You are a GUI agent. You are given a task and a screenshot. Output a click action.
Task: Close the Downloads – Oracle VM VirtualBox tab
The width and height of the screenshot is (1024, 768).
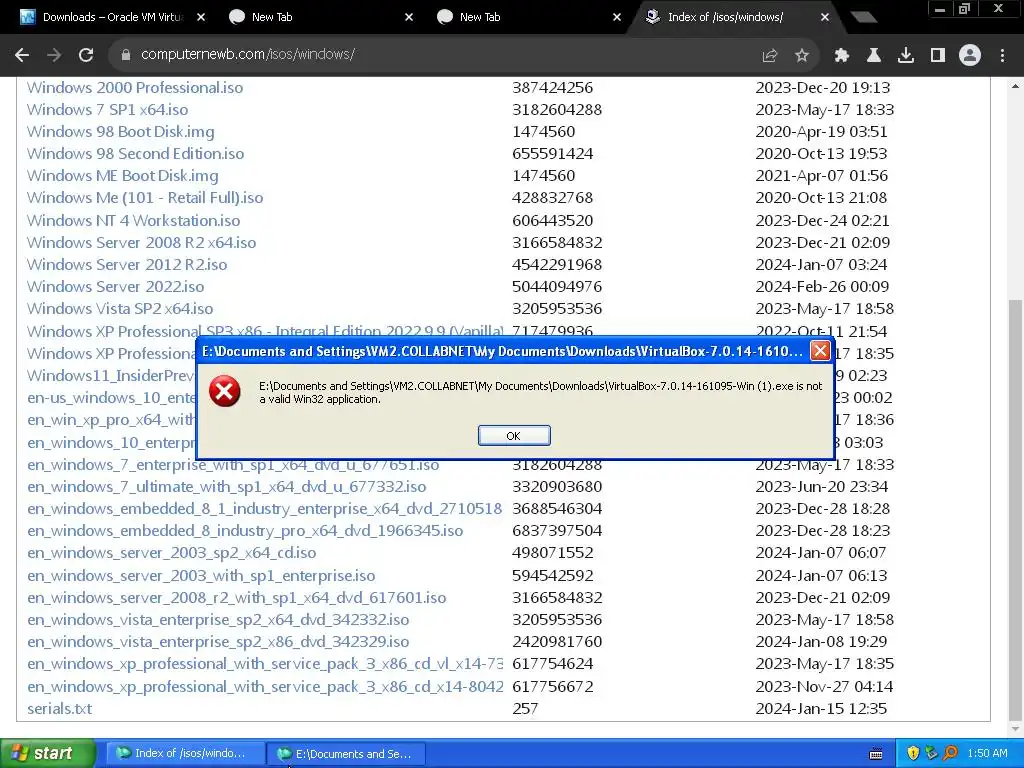tap(201, 17)
